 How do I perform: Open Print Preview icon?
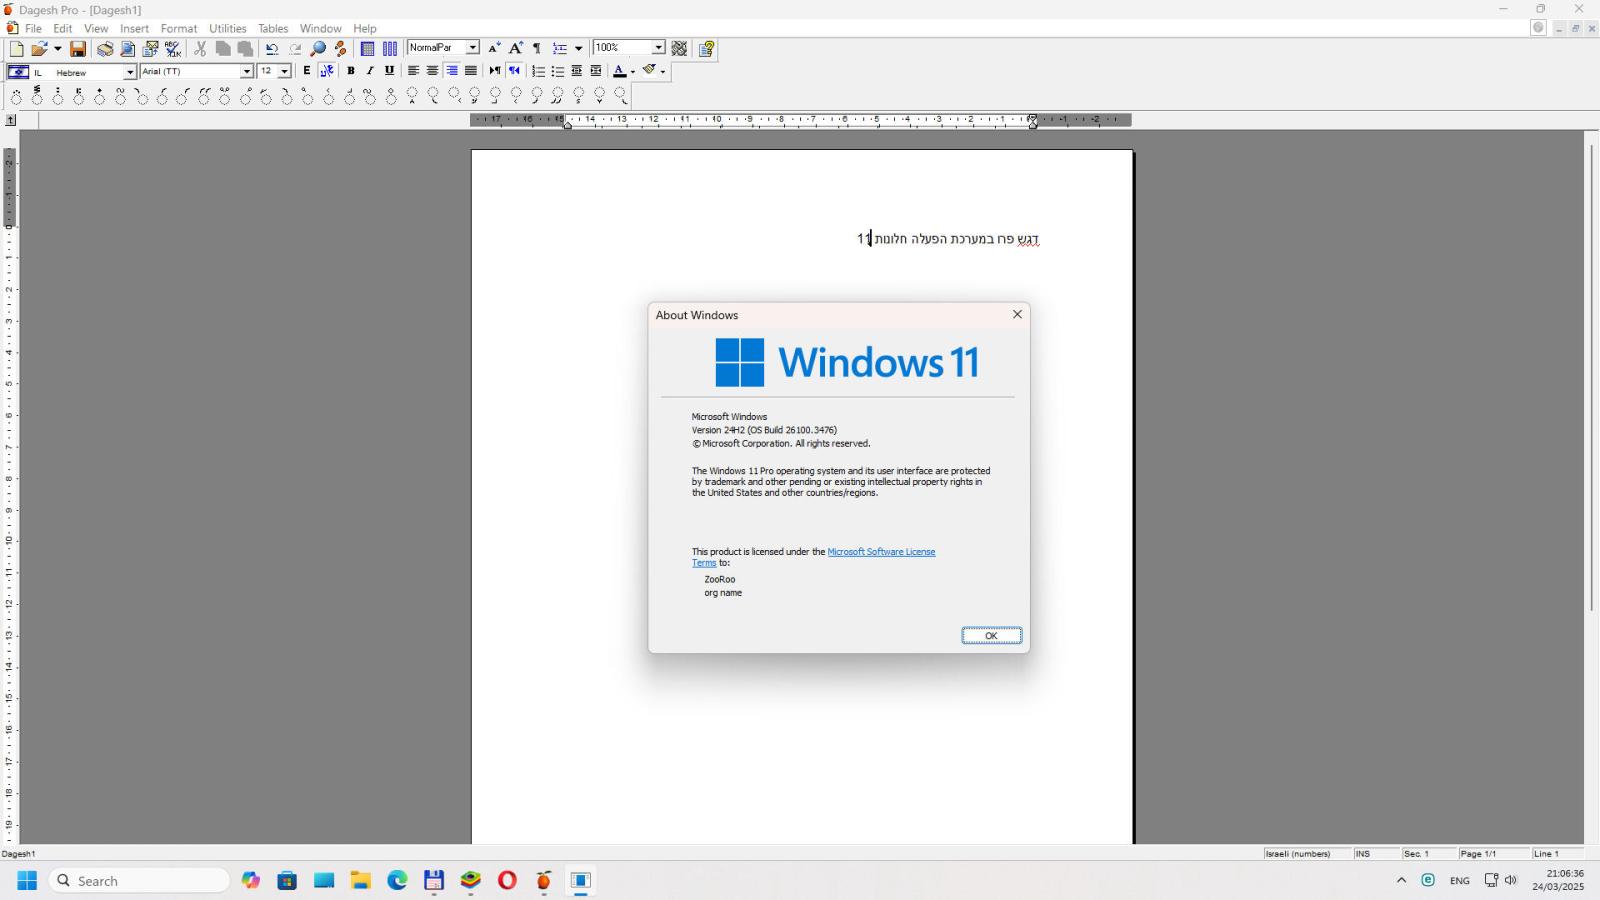(x=128, y=49)
